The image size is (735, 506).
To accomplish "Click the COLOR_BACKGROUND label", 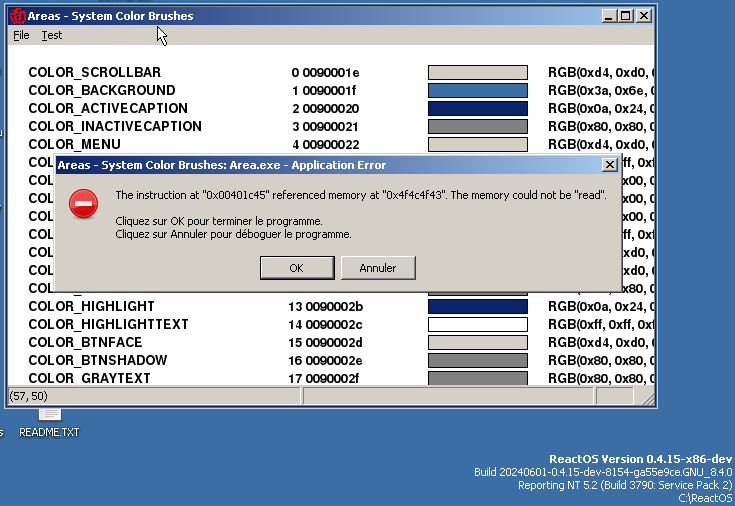I will pos(102,90).
